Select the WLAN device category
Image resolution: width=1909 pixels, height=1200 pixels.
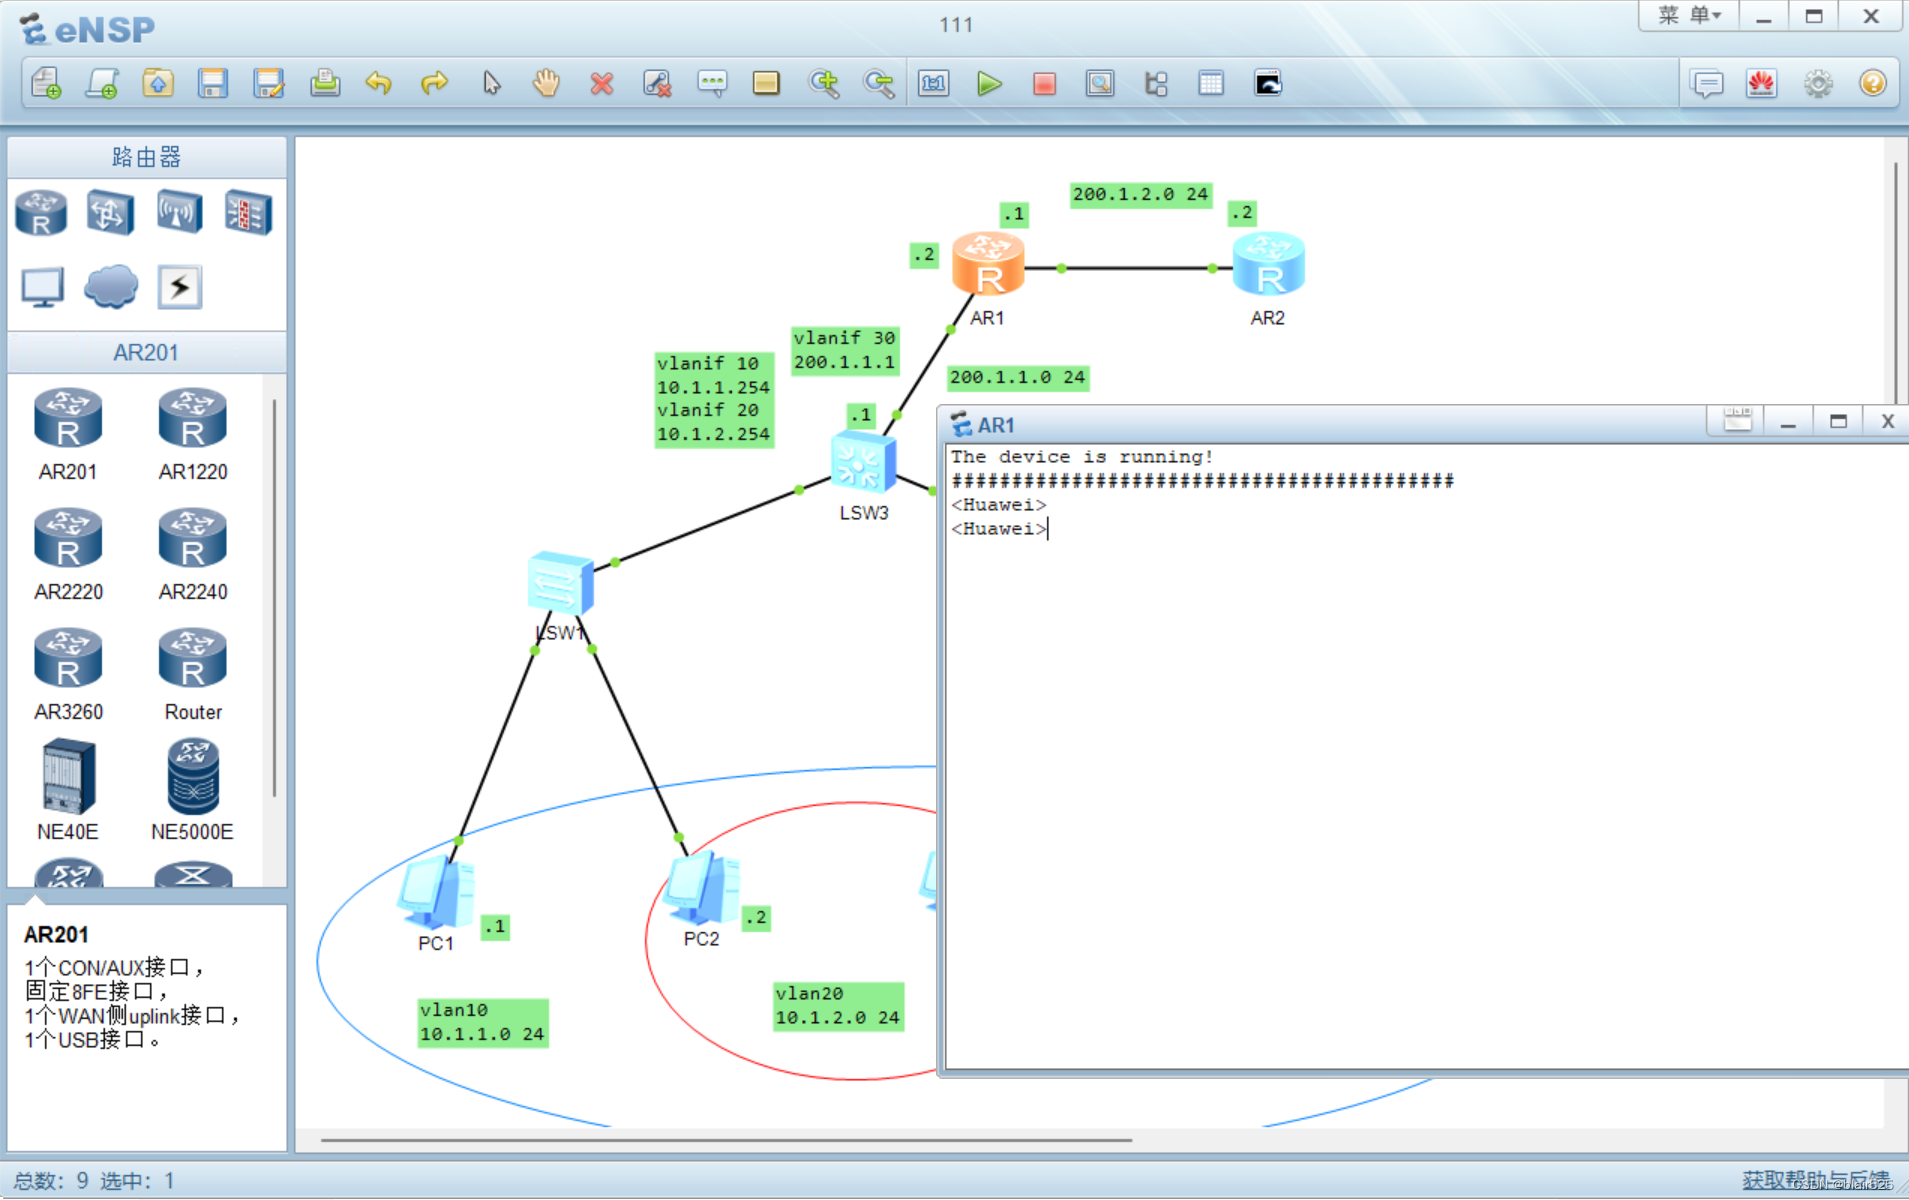point(179,213)
